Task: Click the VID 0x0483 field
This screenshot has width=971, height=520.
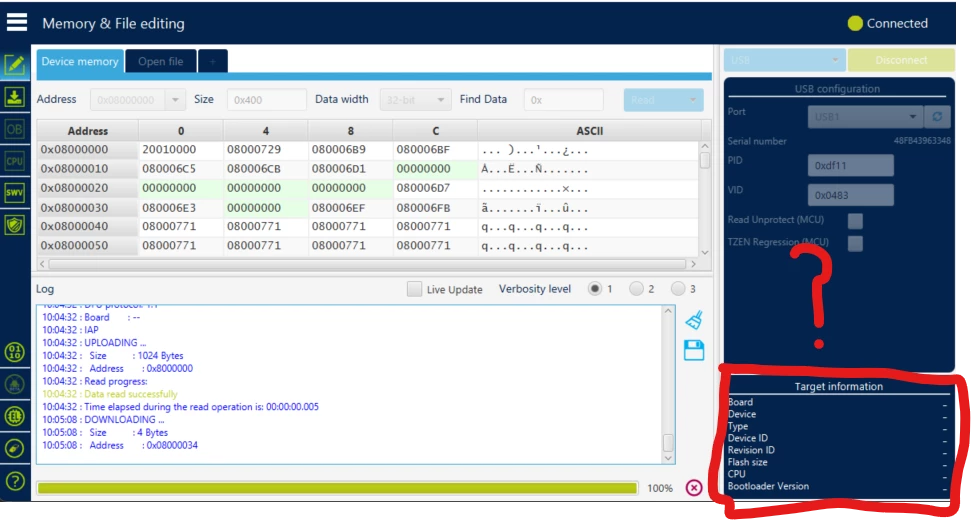Action: pos(850,195)
